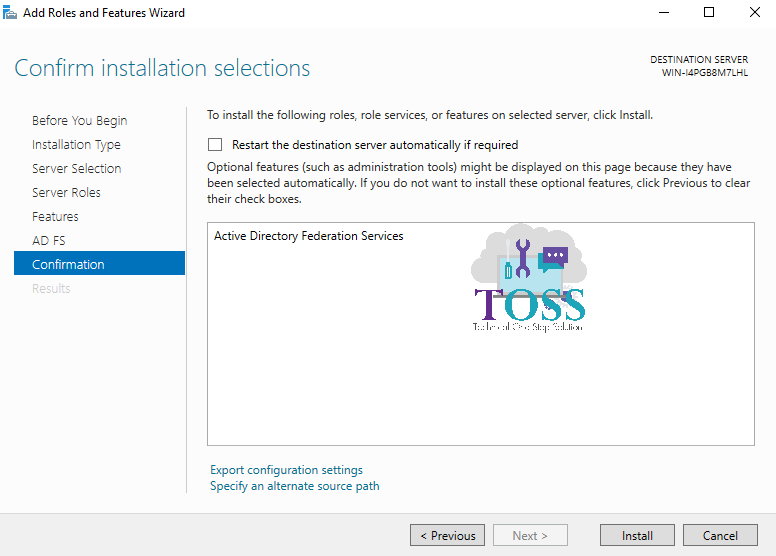The width and height of the screenshot is (776, 556).
Task: Open Specify an alternate source path link
Action: (294, 486)
